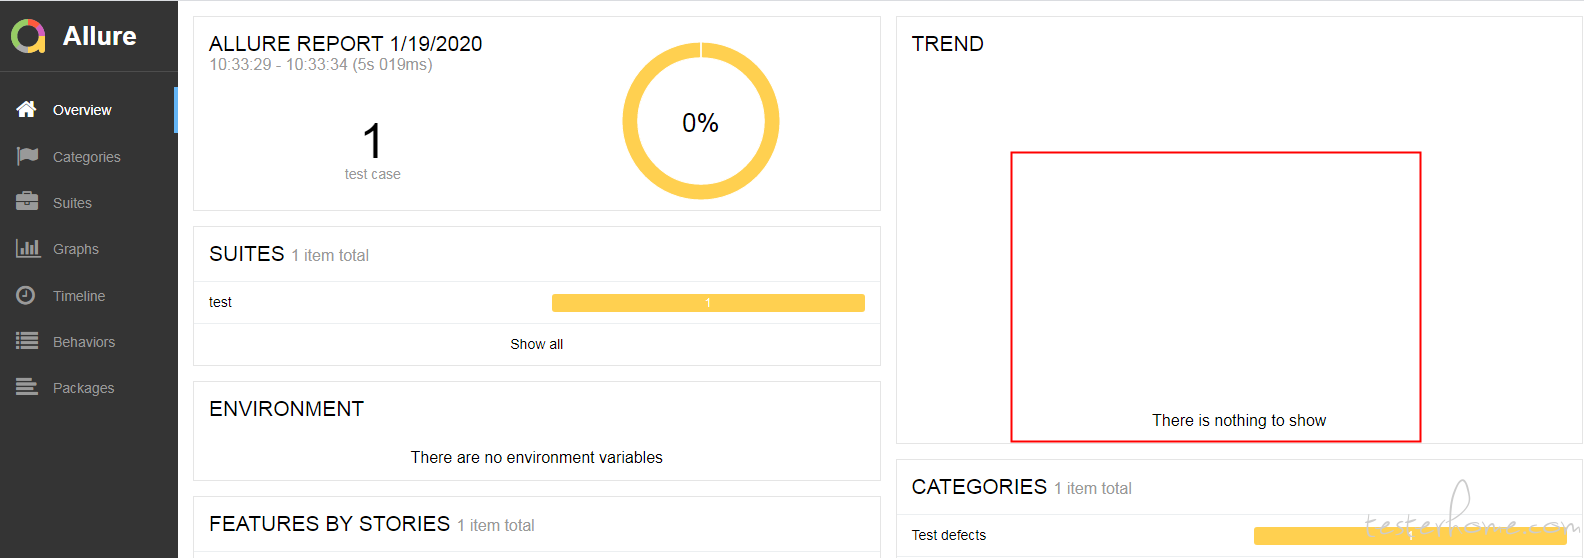
Task: Click the Allure logo icon
Action: 28,36
